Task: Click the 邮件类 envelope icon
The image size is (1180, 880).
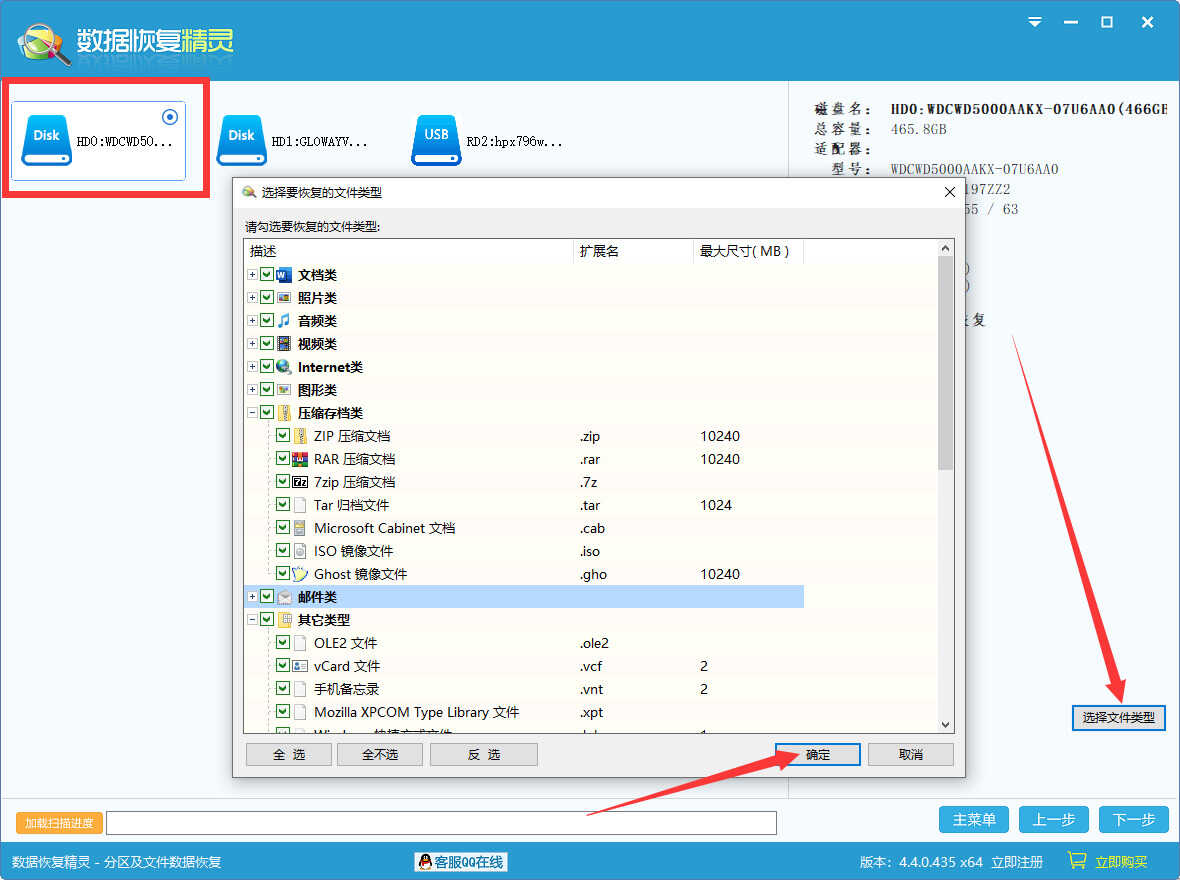Action: click(x=284, y=597)
